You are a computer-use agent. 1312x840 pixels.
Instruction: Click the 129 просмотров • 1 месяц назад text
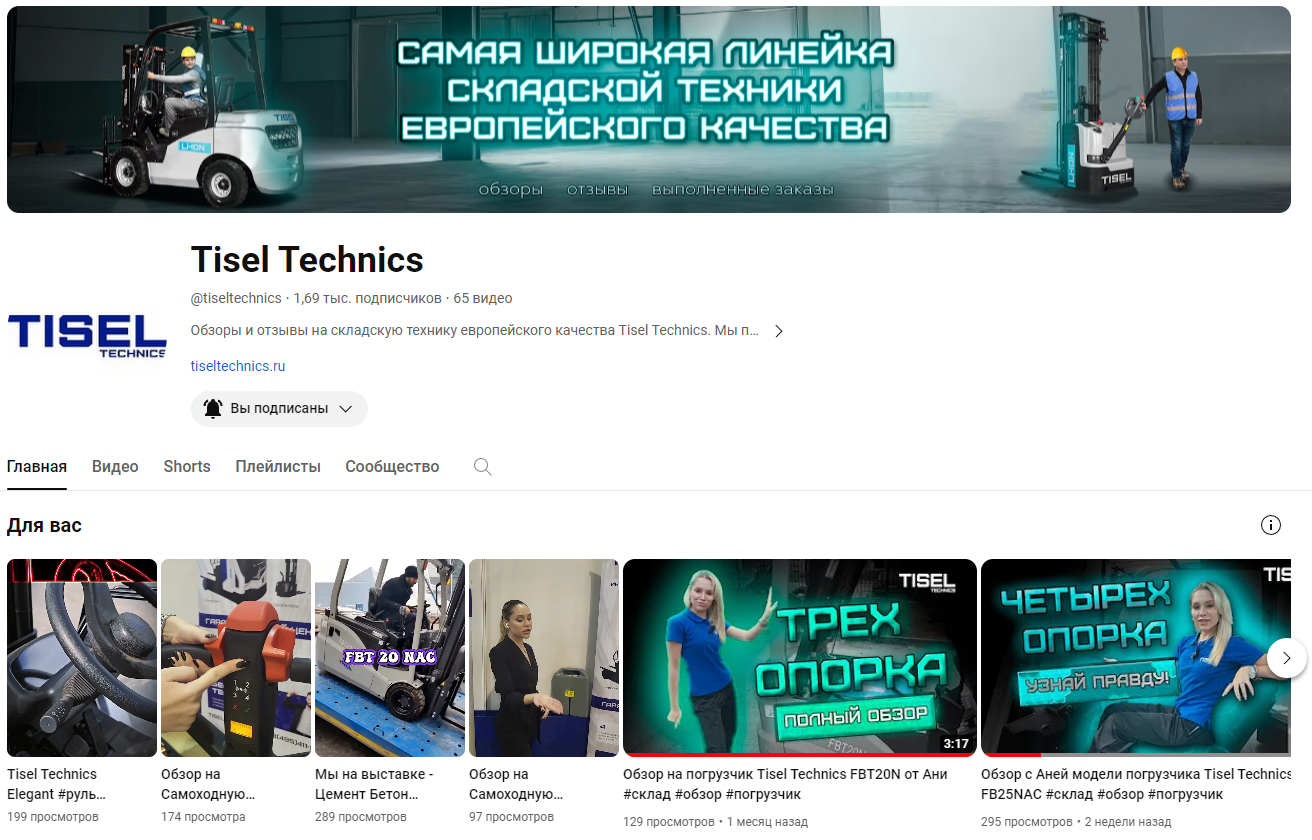(715, 822)
